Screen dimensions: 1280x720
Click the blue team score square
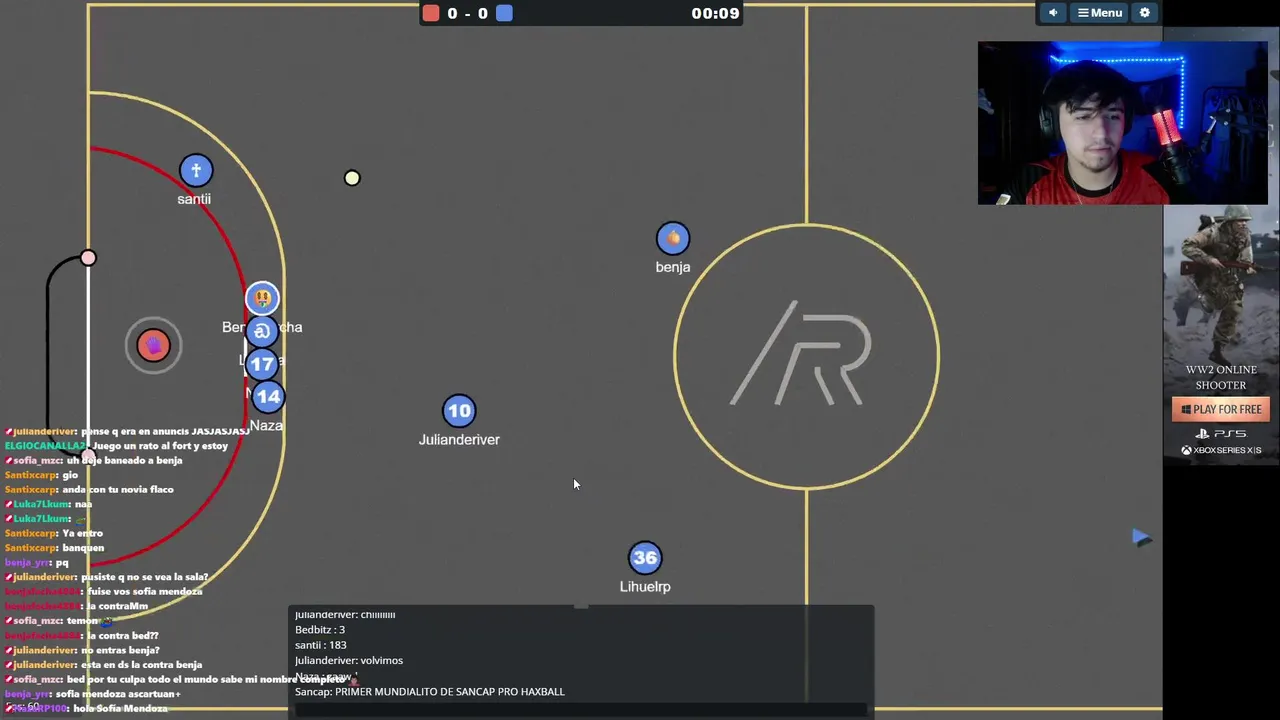[x=505, y=13]
